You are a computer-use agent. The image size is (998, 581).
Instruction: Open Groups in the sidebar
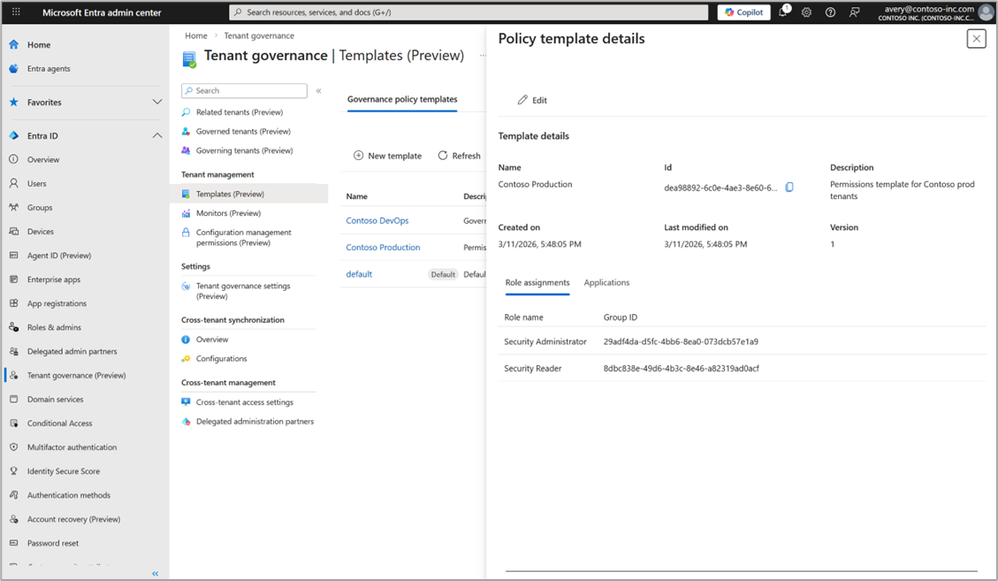click(x=39, y=207)
